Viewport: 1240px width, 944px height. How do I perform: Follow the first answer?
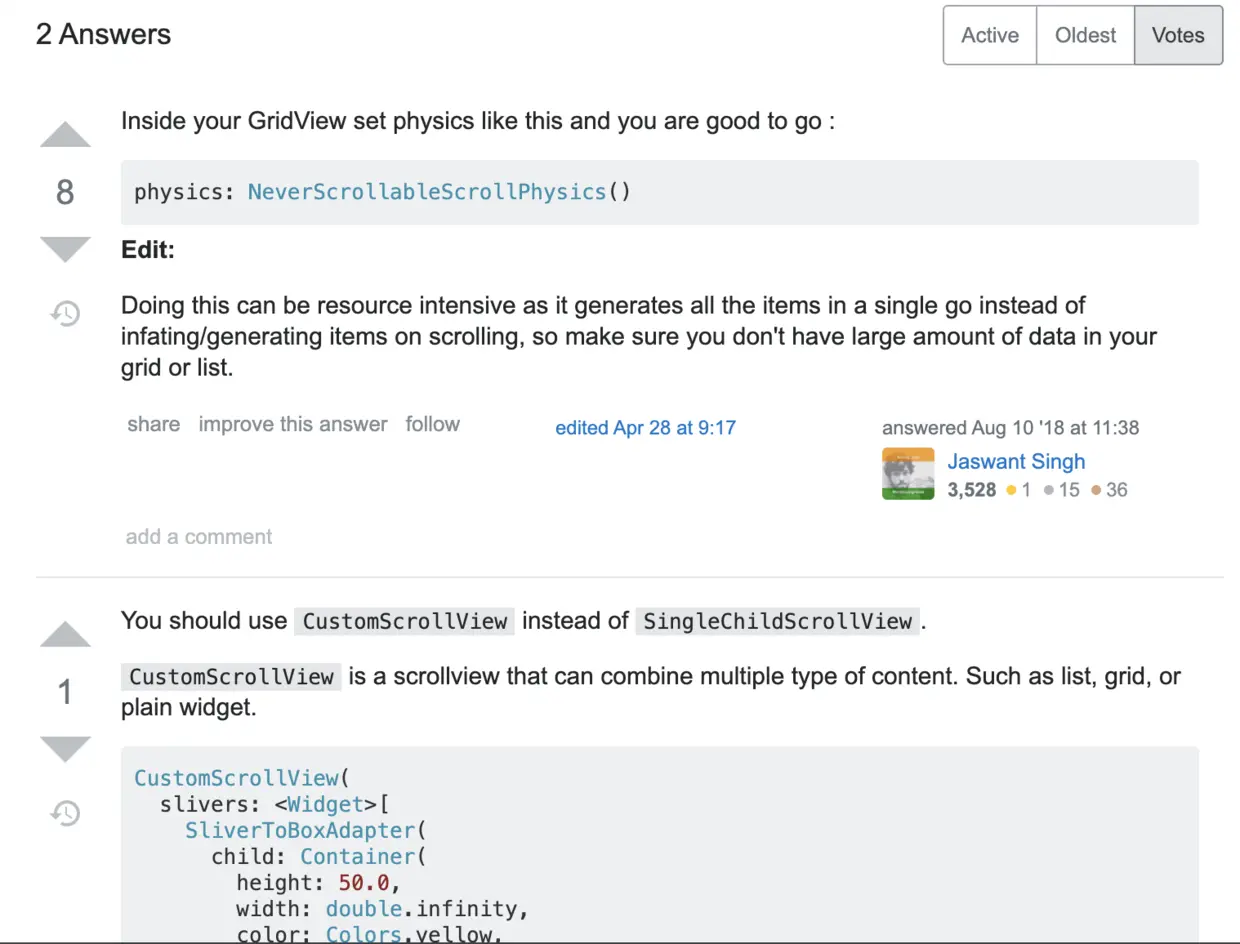(432, 424)
